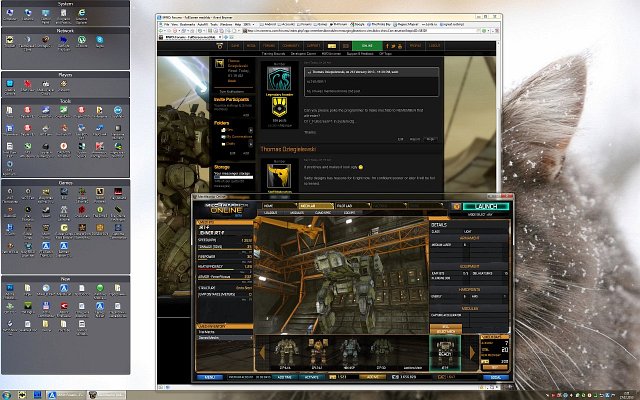The image size is (640, 400).
Task: Select the READY mech with the green highlight
Action: 445,353
